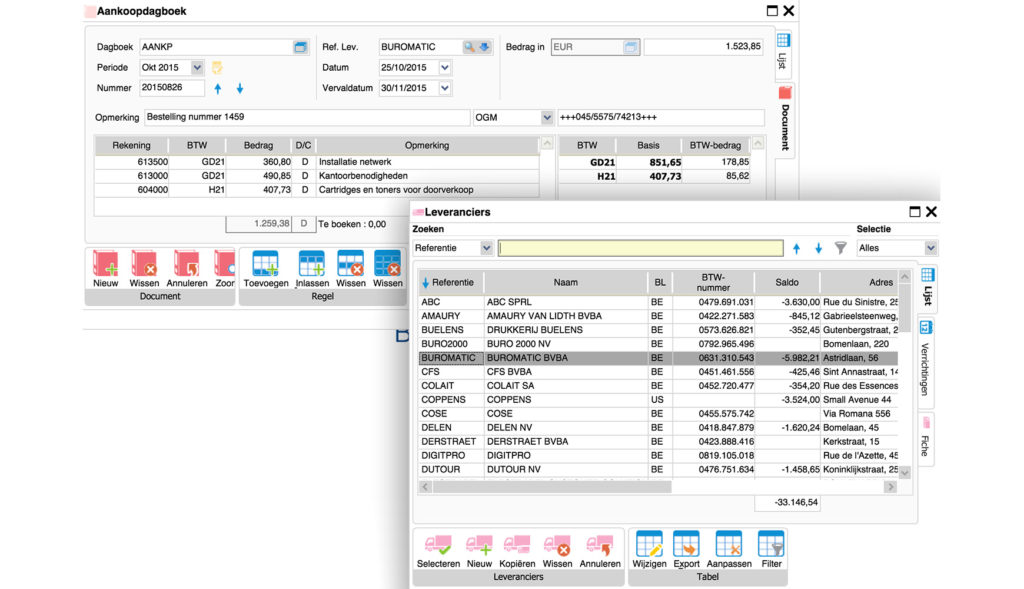
Task: Open the Datum date dropdown
Action: (x=445, y=67)
